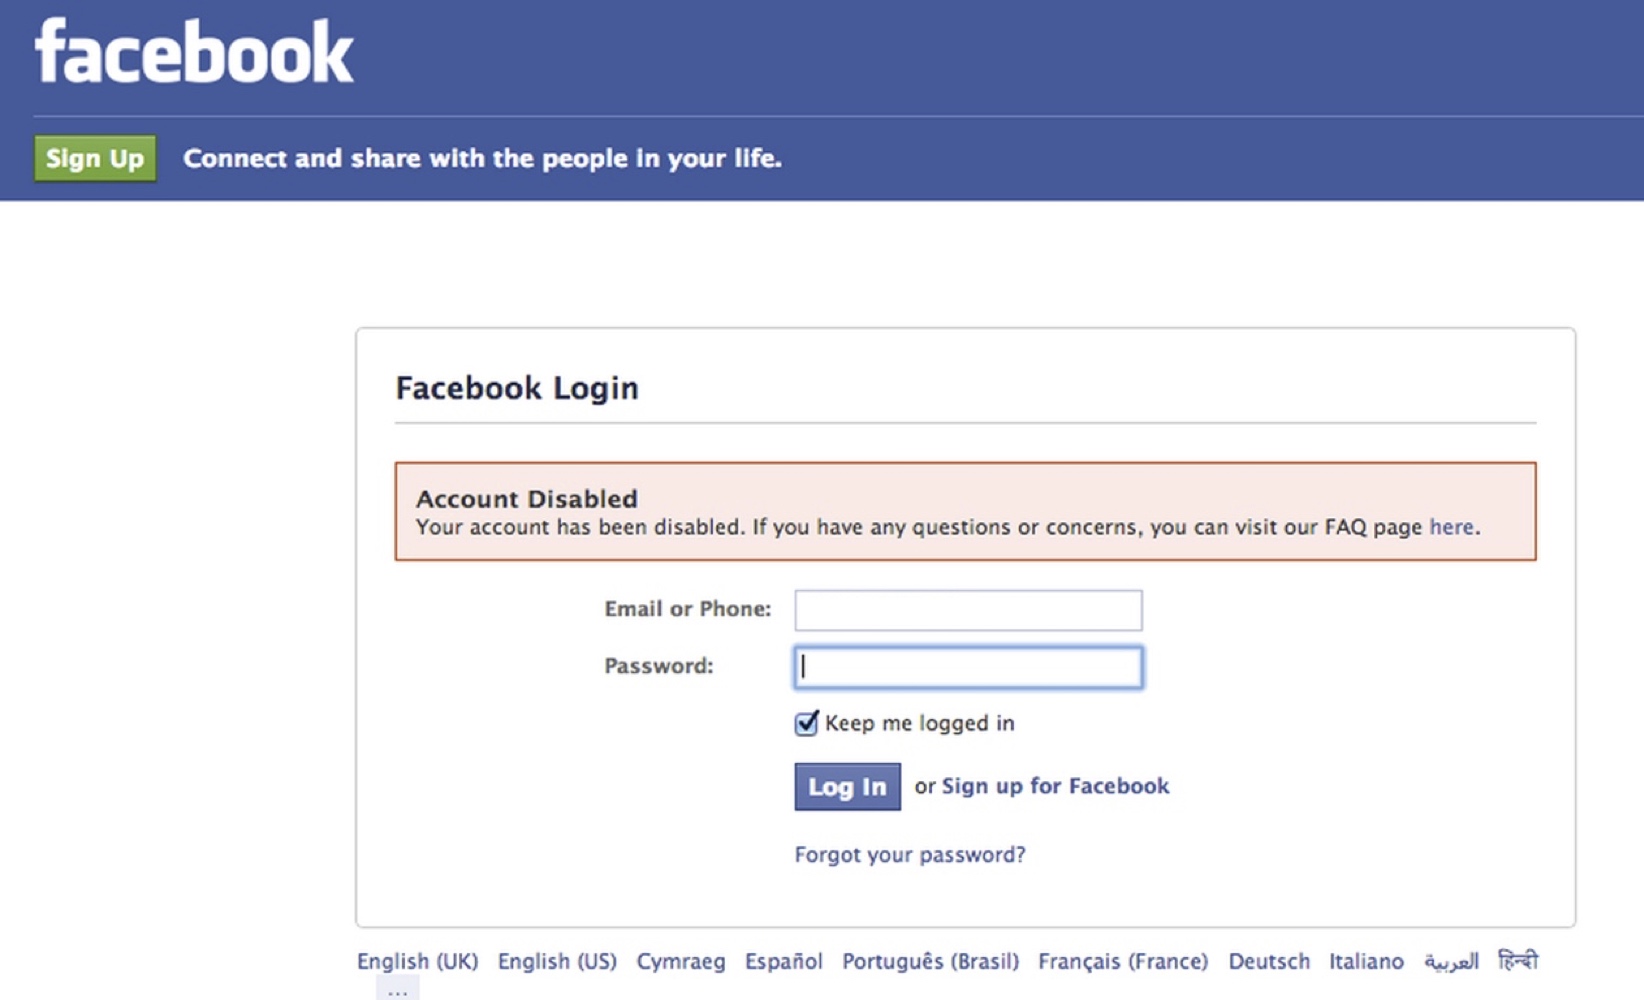Open the FAQ page "here" link

point(1451,527)
